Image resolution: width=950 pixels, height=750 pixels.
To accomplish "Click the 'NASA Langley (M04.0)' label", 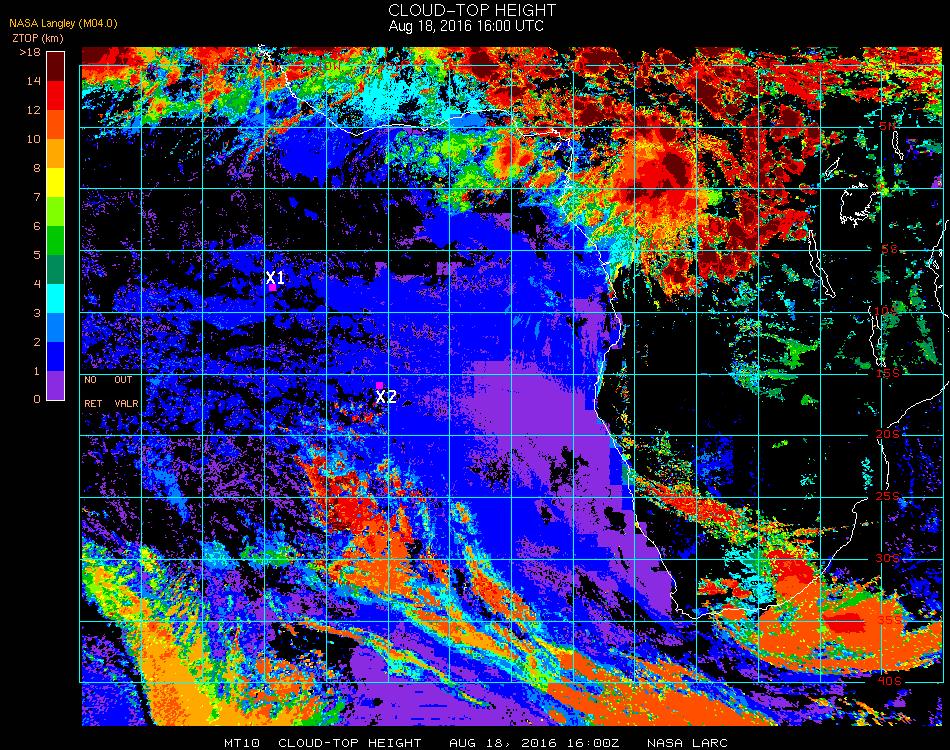I will [63, 23].
